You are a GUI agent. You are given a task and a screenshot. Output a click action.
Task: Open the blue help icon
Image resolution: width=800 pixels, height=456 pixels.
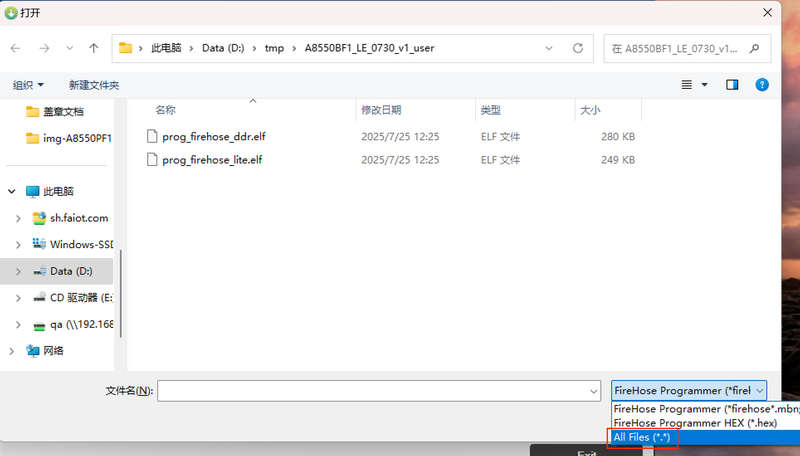point(762,85)
